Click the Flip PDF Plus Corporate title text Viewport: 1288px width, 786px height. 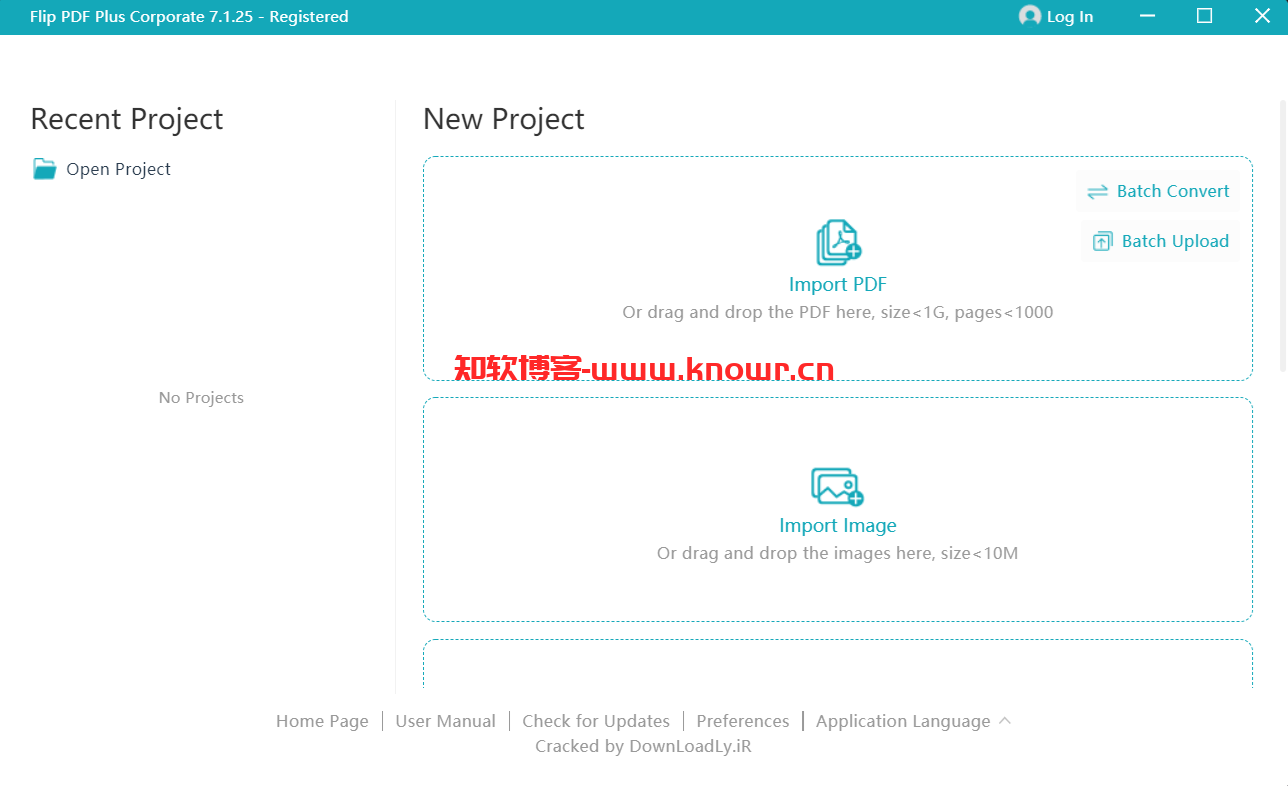(190, 16)
